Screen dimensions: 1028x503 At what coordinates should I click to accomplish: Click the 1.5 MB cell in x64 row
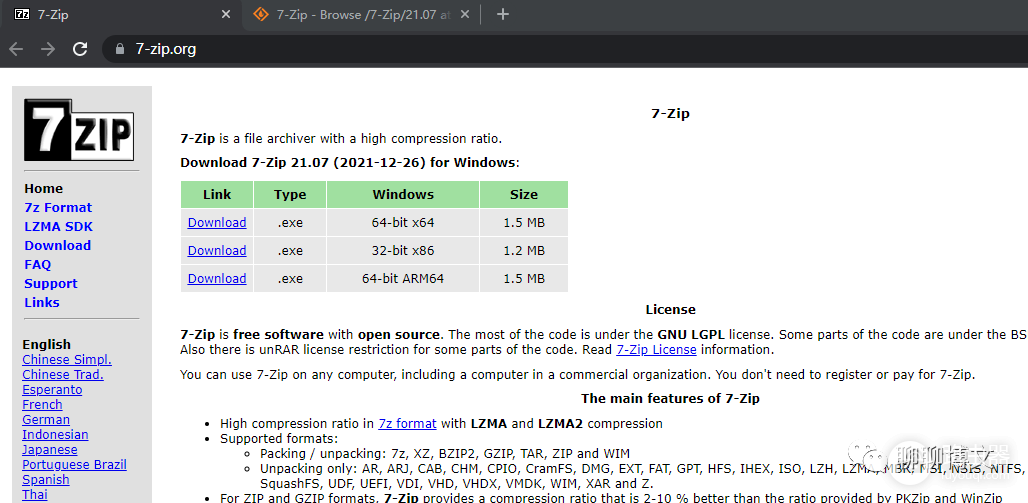click(524, 223)
